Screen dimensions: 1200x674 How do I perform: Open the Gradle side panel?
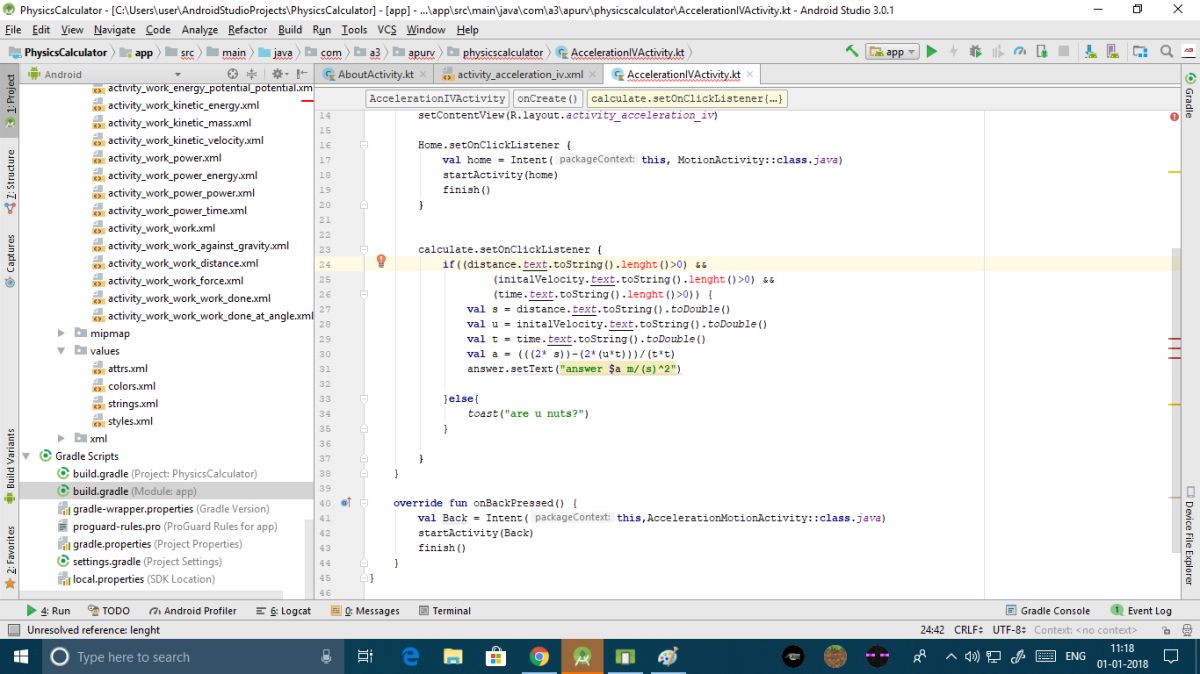1190,93
